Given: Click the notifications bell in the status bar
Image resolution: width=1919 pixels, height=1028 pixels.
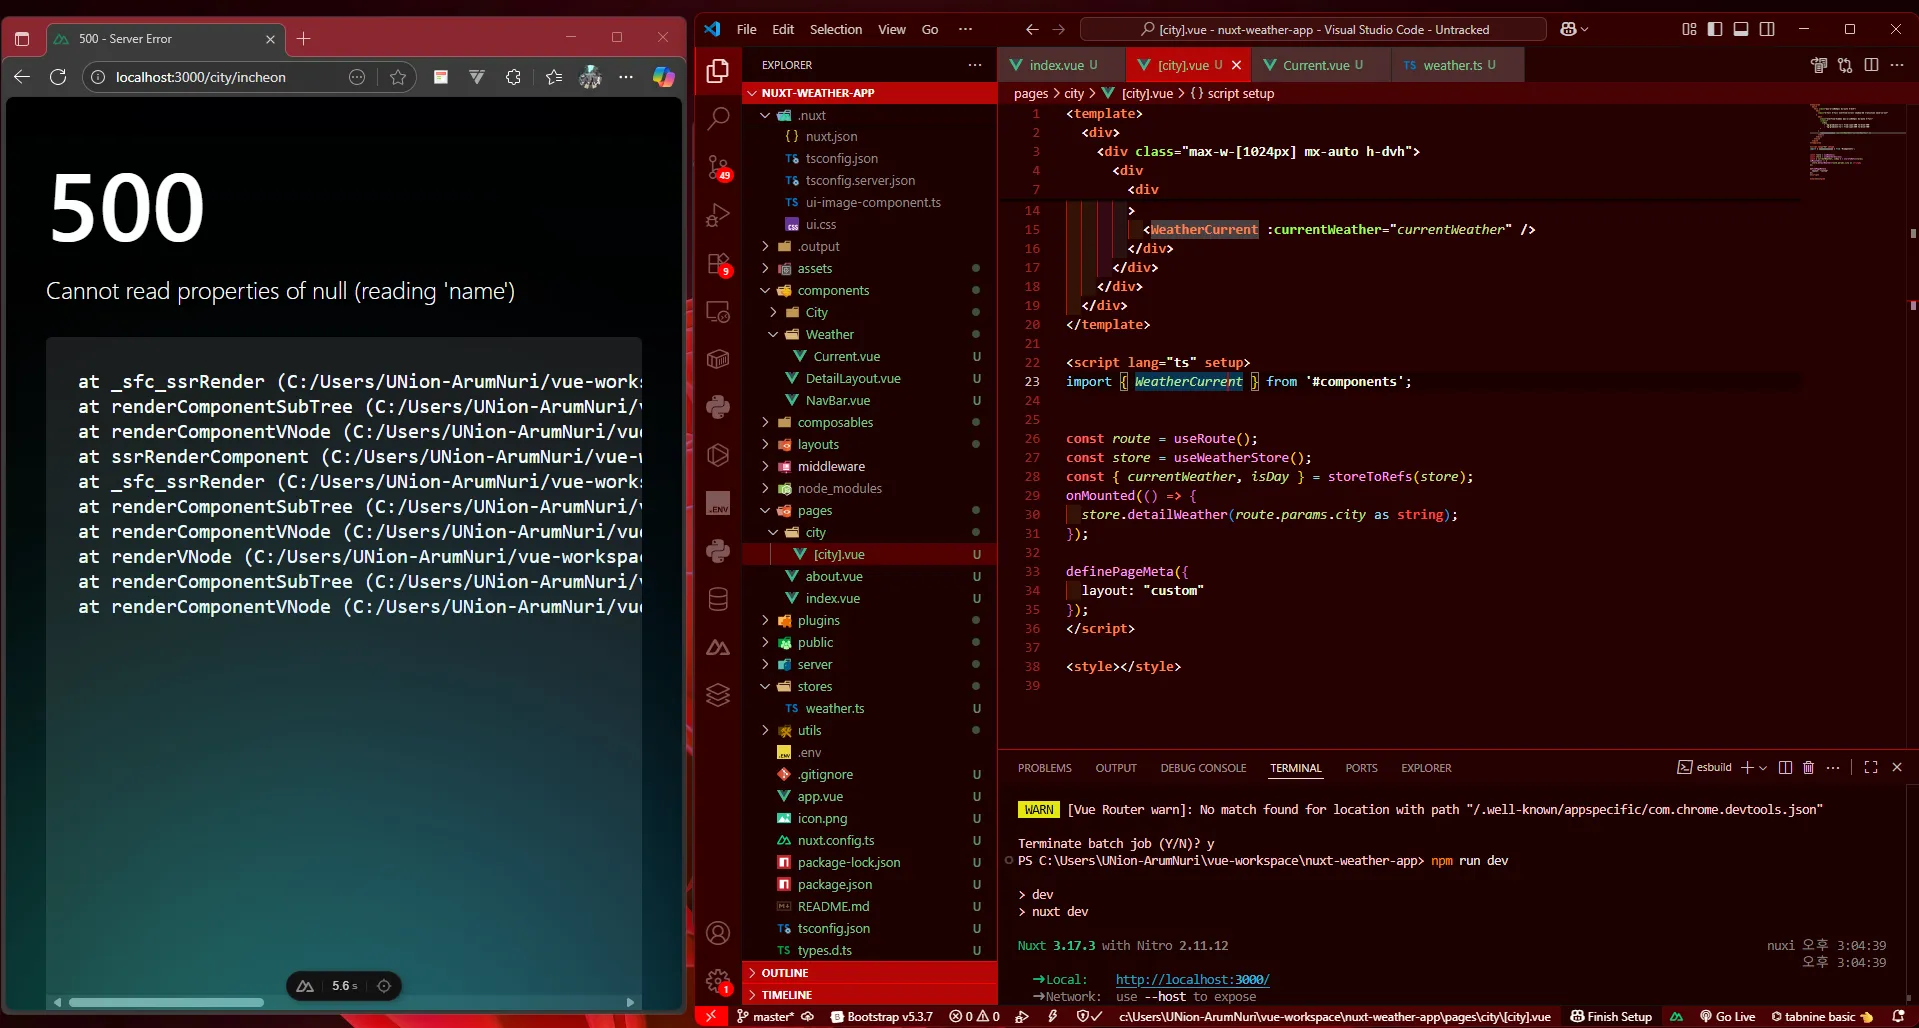Looking at the screenshot, I should coord(1898,1017).
